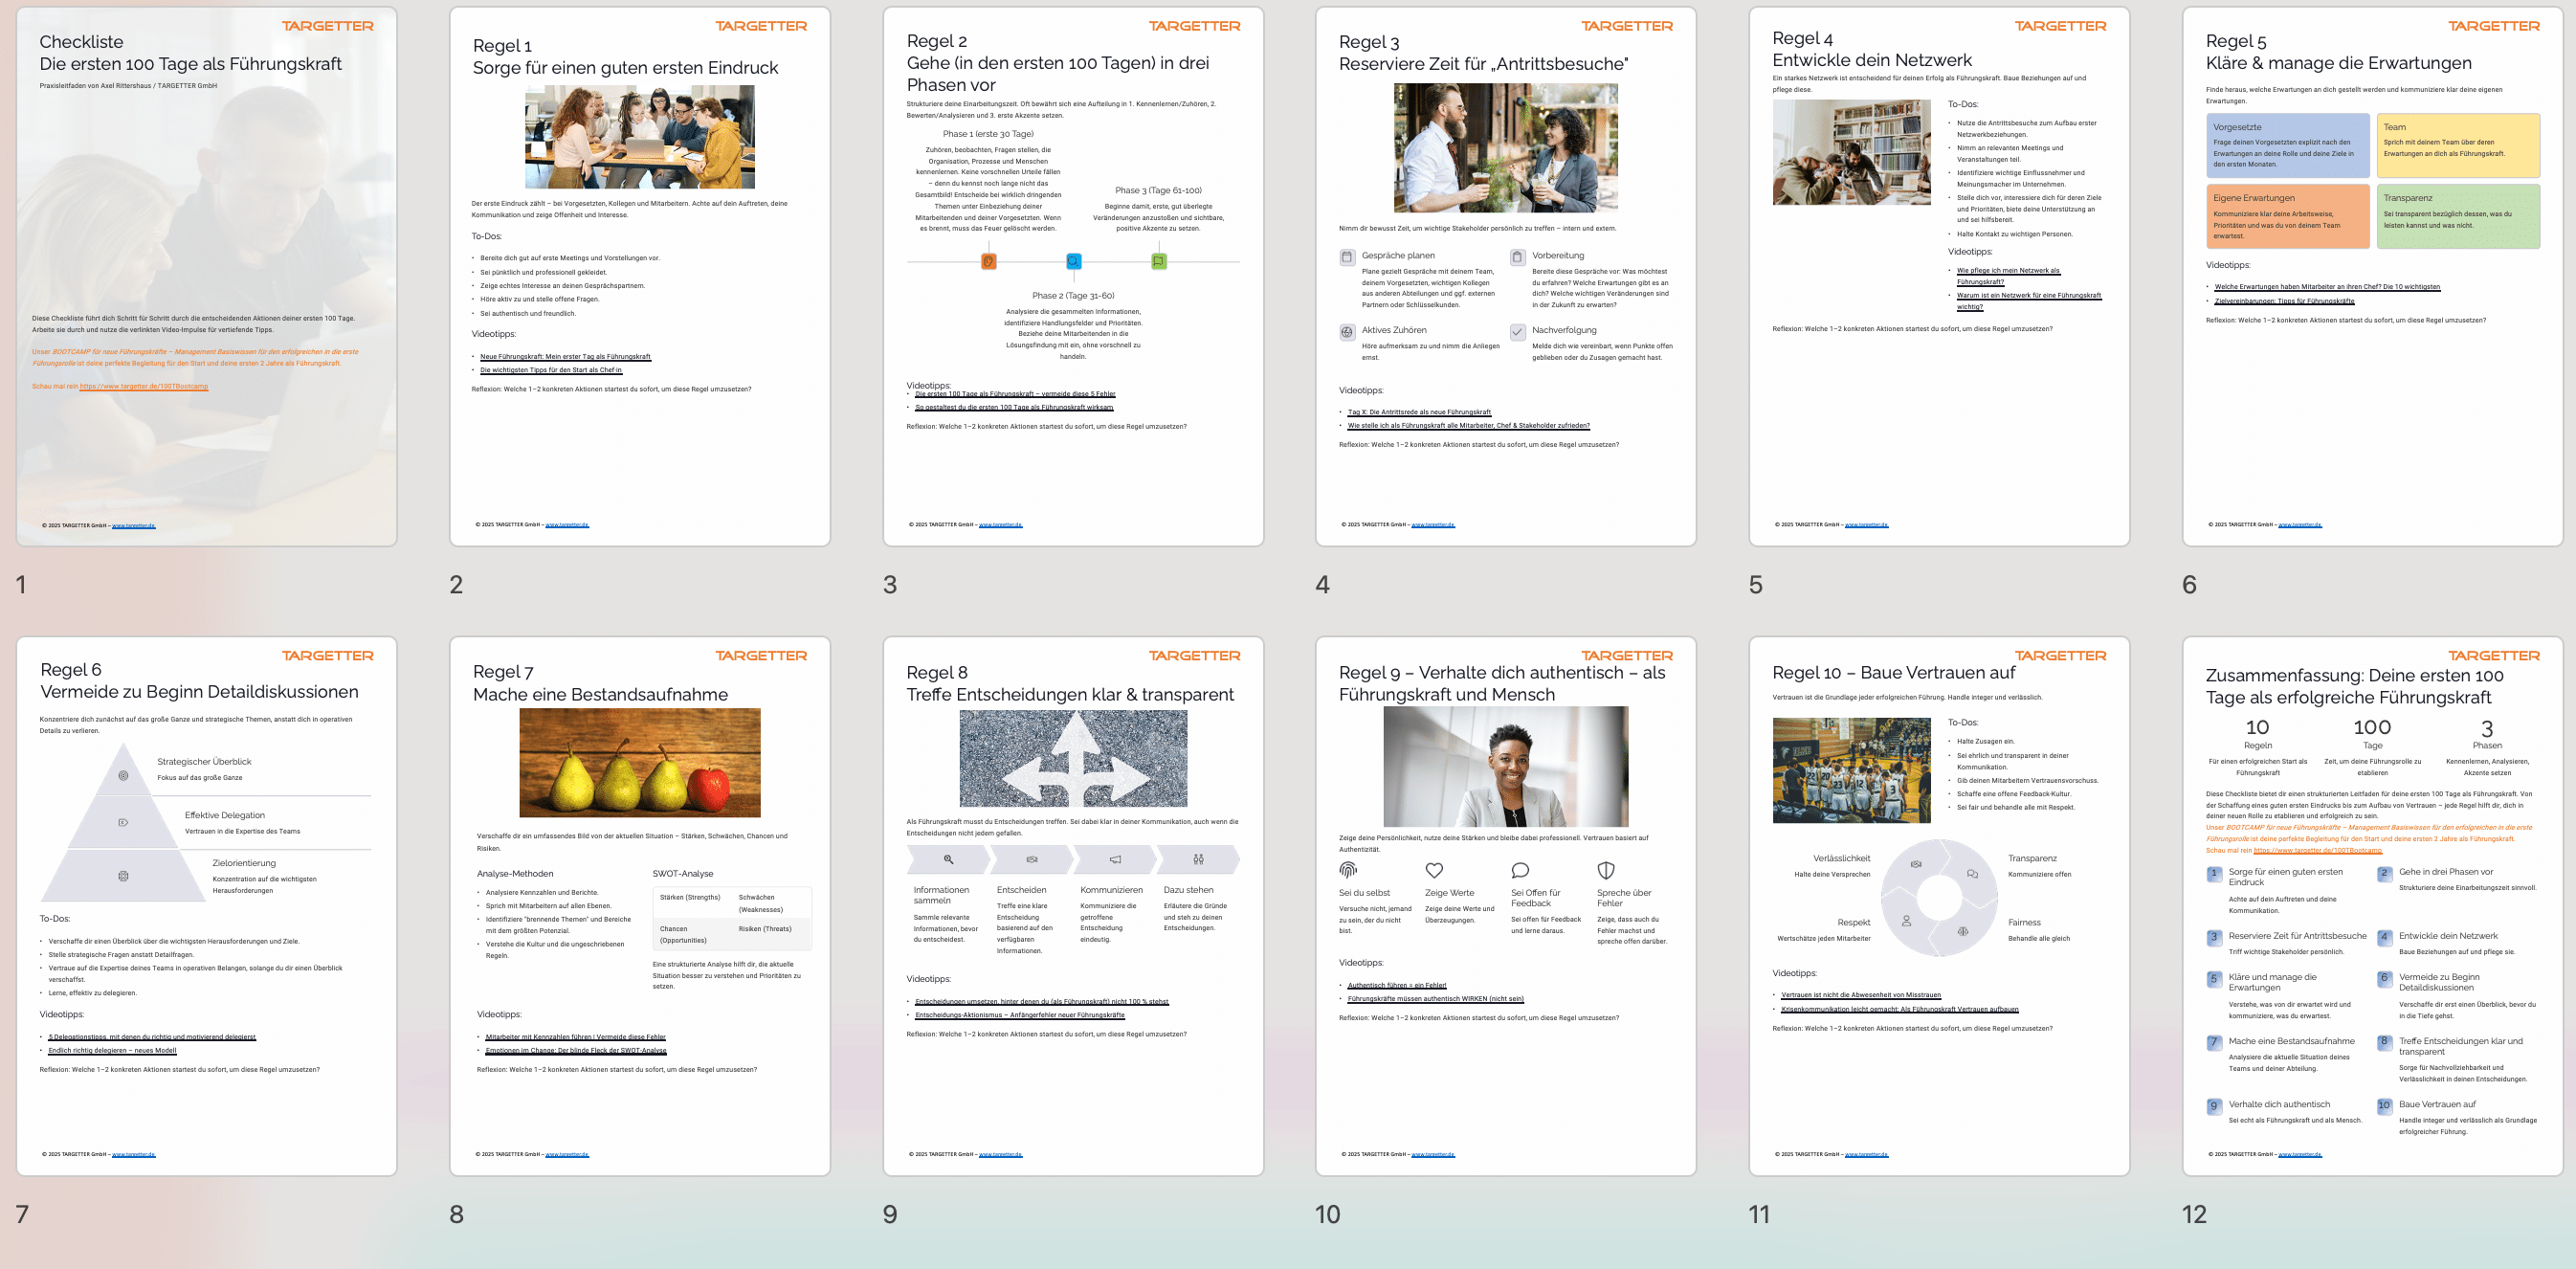Open link Zielvereinbarungen: Tipps für Führungskräfte
Image resolution: width=2576 pixels, height=1269 pixels.
[2284, 301]
